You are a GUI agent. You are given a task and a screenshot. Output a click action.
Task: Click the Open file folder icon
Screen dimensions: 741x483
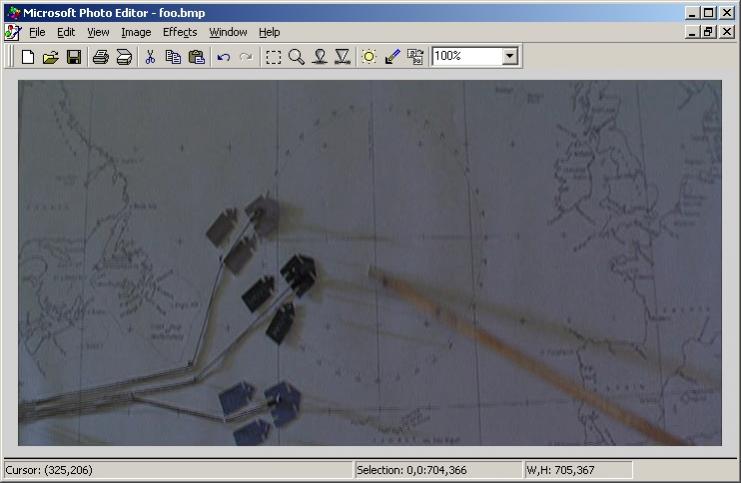pos(50,57)
